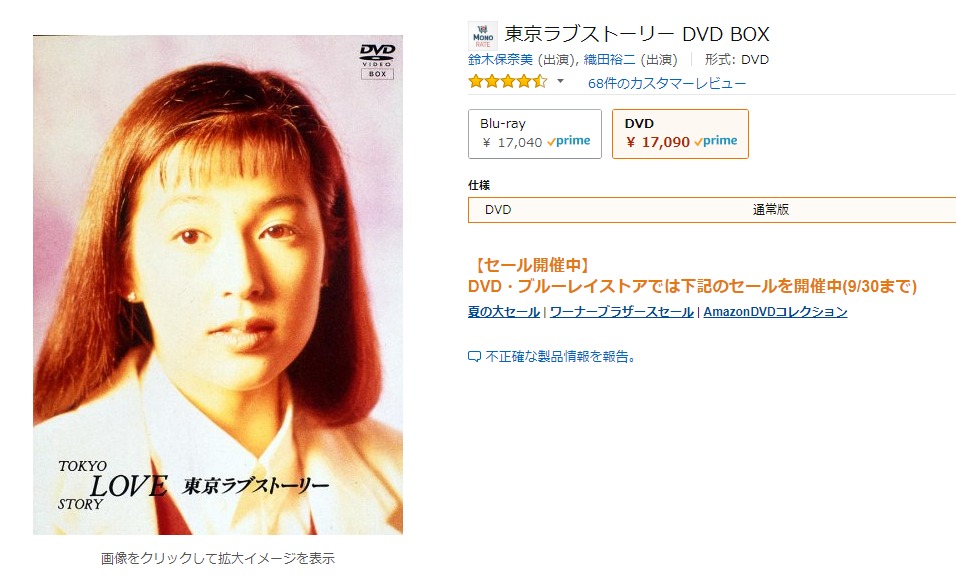The height and width of the screenshot is (579, 956).
Task: Click 不正確な製品情報を報告 link
Action: [x=561, y=357]
